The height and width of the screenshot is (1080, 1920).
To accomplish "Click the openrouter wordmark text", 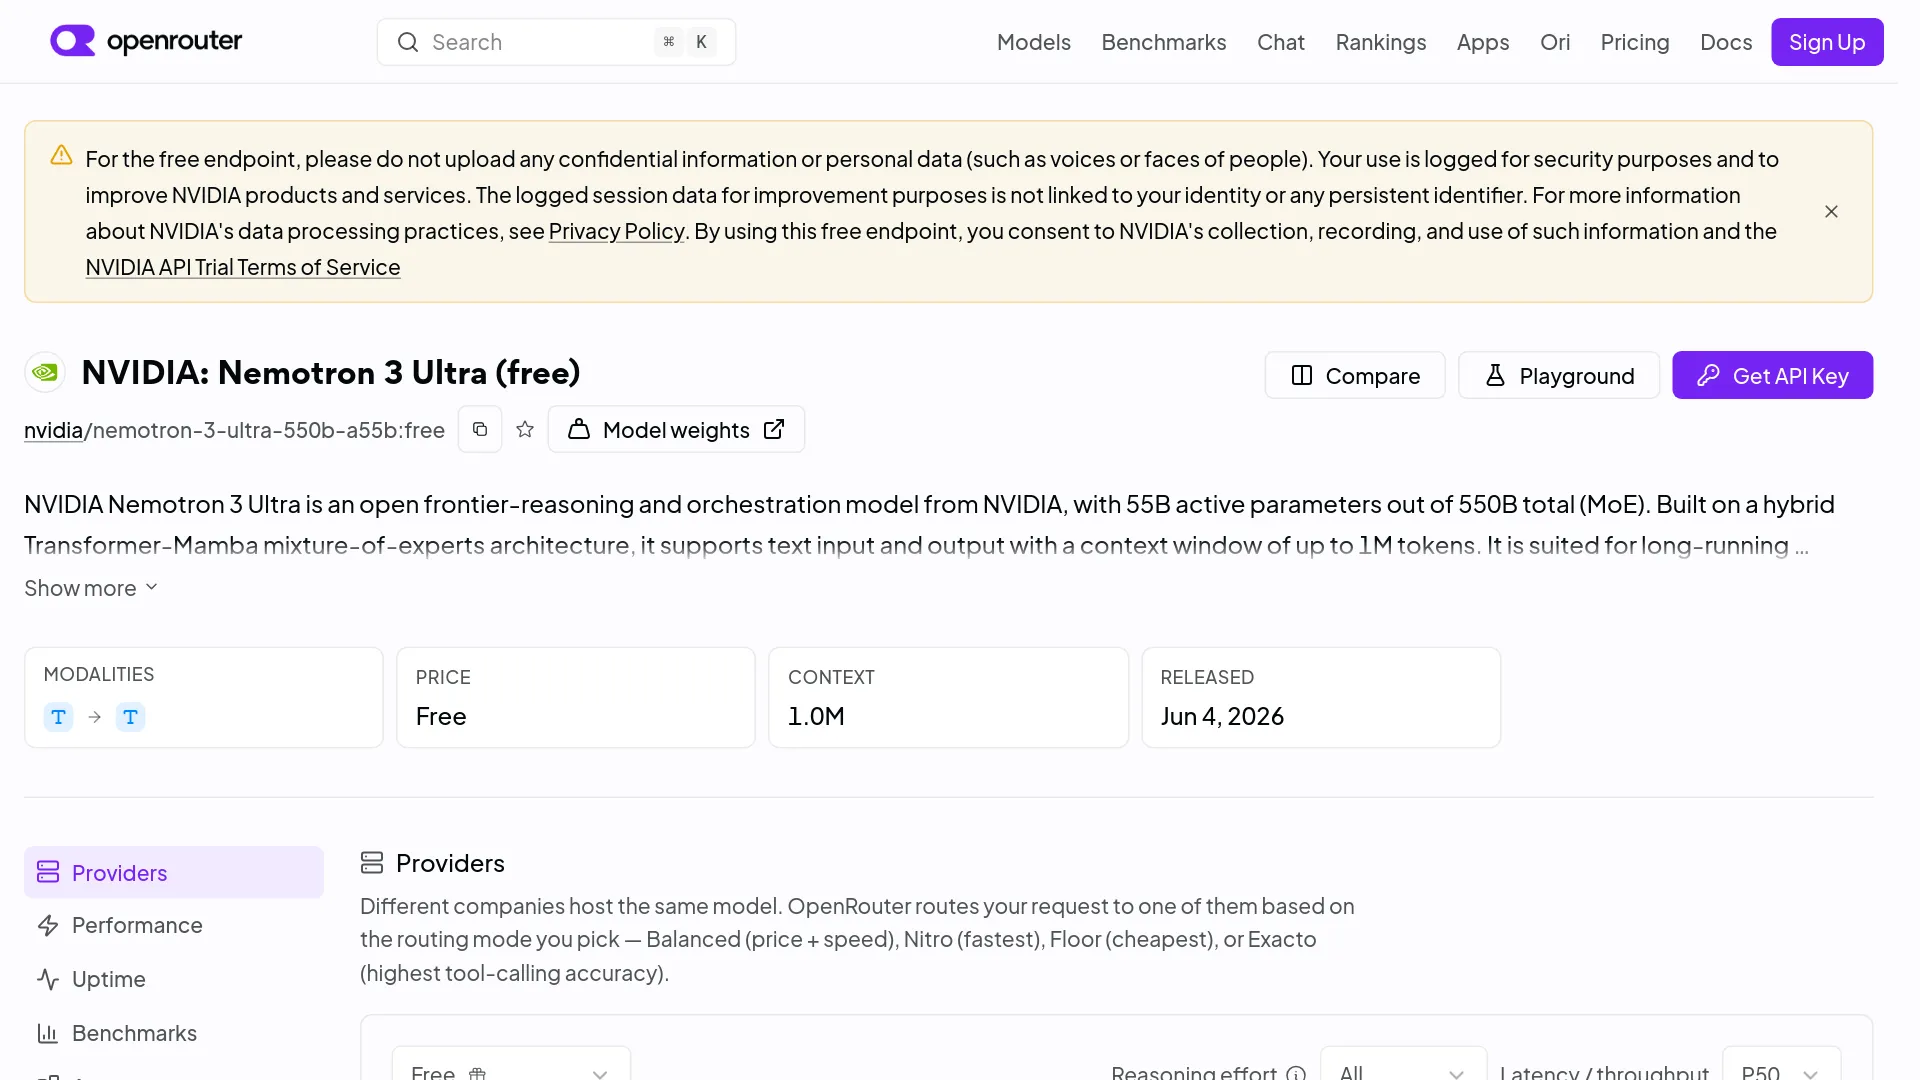I will [x=174, y=41].
